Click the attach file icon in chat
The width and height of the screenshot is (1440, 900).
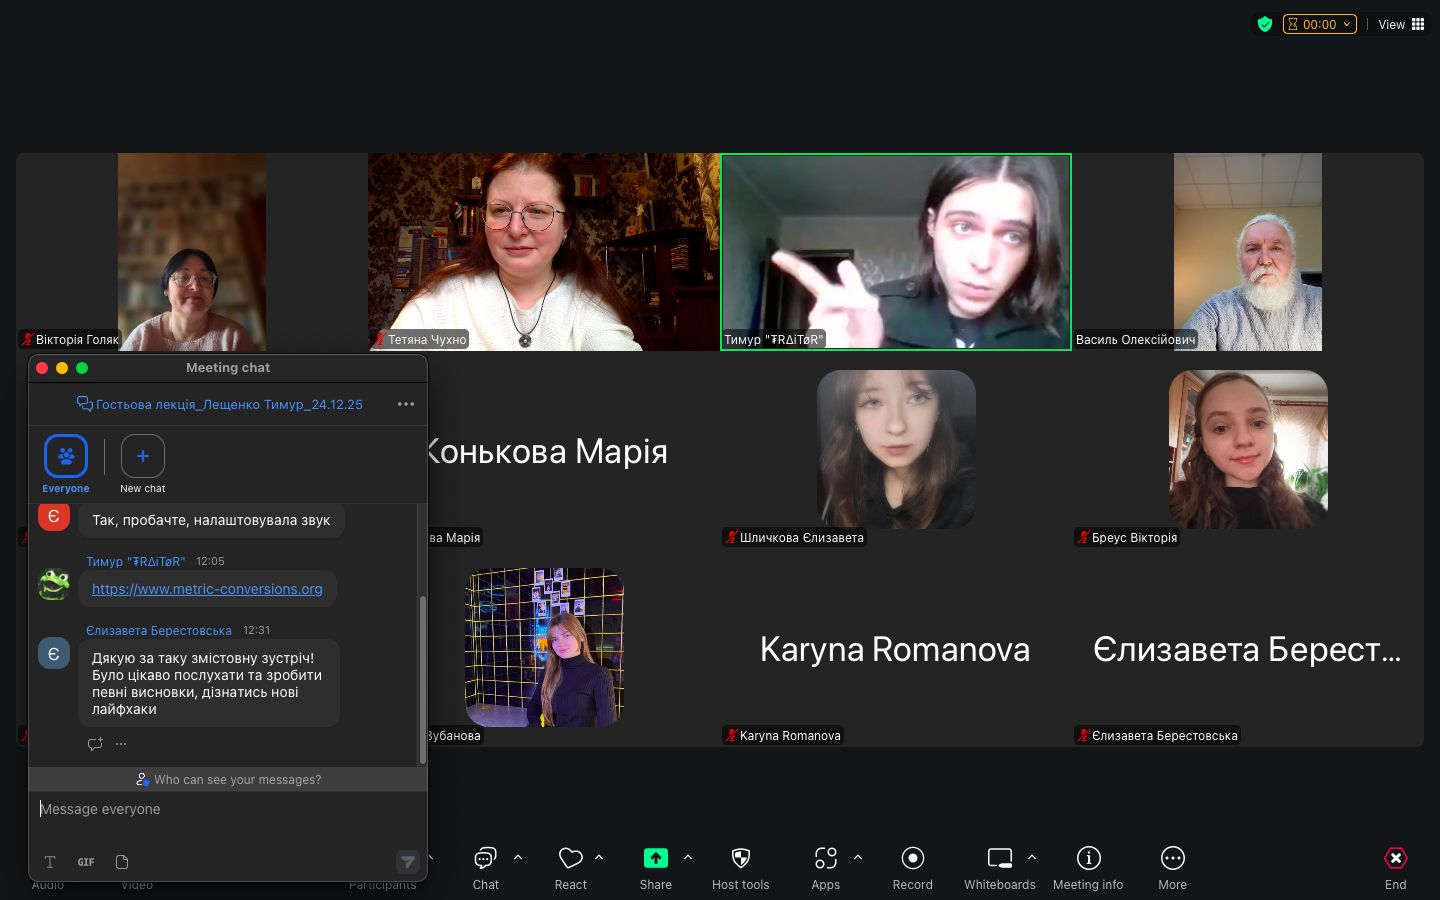pos(122,862)
